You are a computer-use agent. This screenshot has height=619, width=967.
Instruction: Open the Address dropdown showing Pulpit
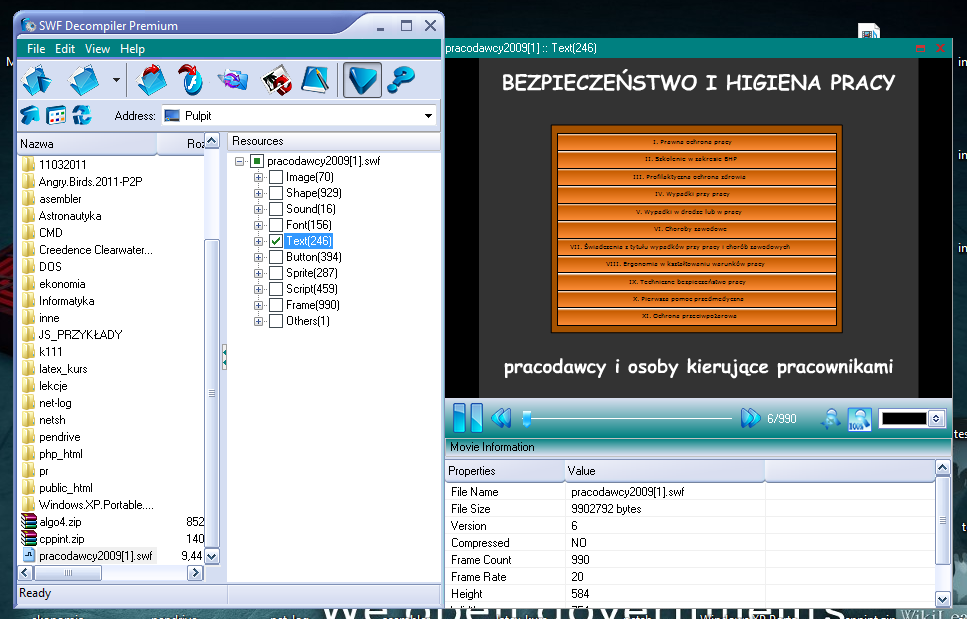[x=428, y=116]
